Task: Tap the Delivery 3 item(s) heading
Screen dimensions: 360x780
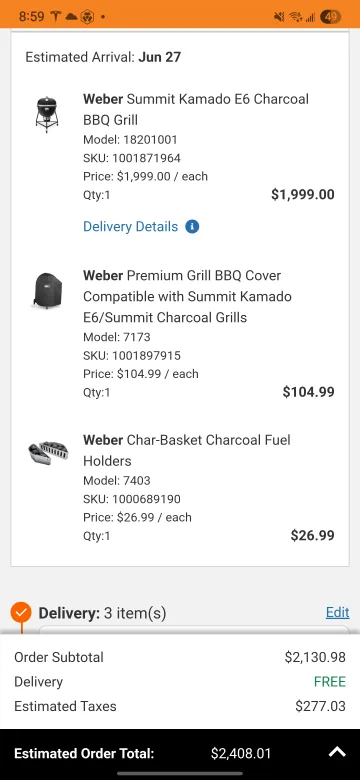Action: [x=102, y=613]
